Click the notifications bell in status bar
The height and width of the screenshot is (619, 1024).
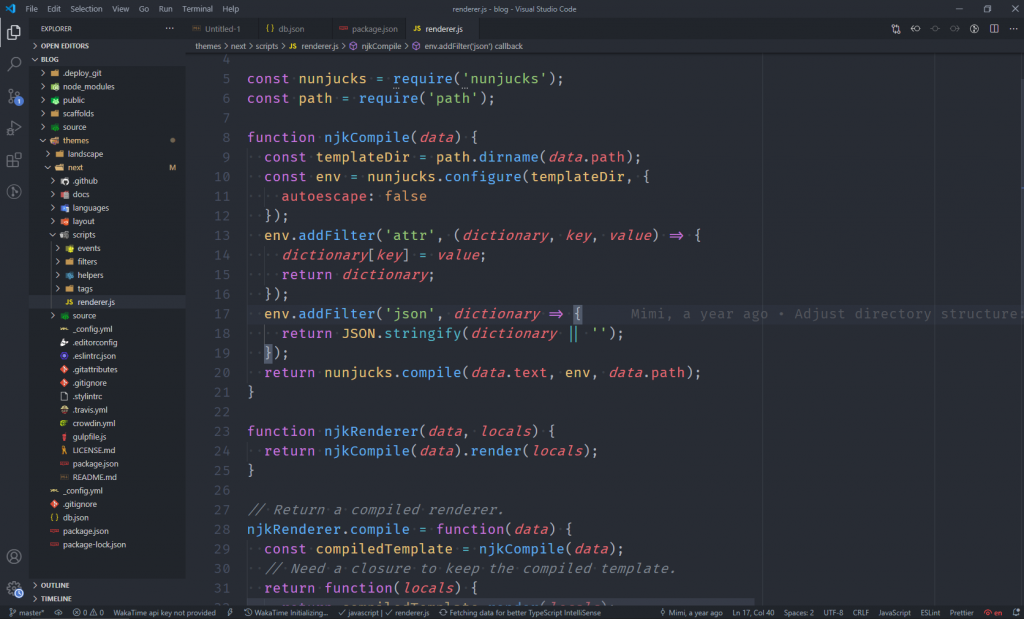pyautogui.click(x=1016, y=612)
